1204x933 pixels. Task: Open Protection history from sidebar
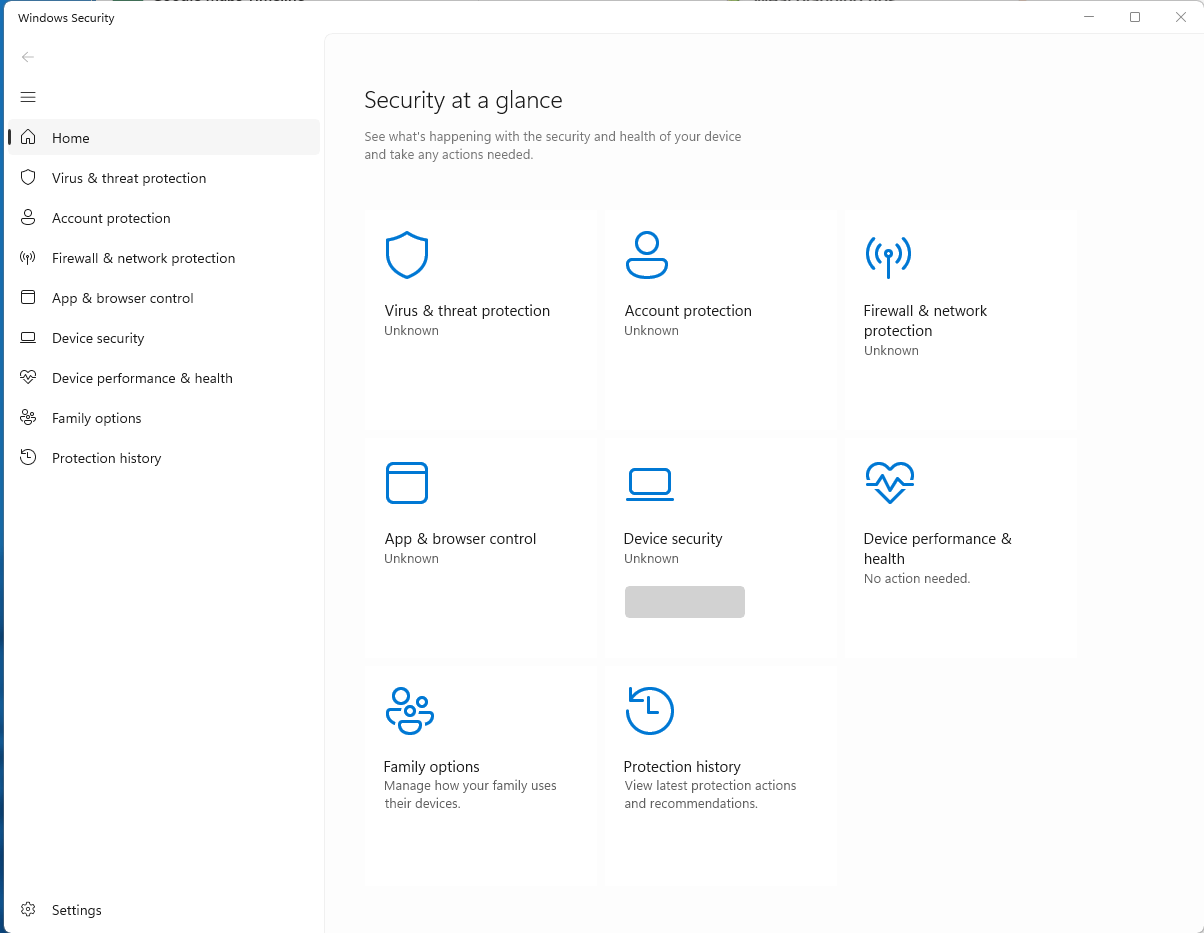pos(164,457)
